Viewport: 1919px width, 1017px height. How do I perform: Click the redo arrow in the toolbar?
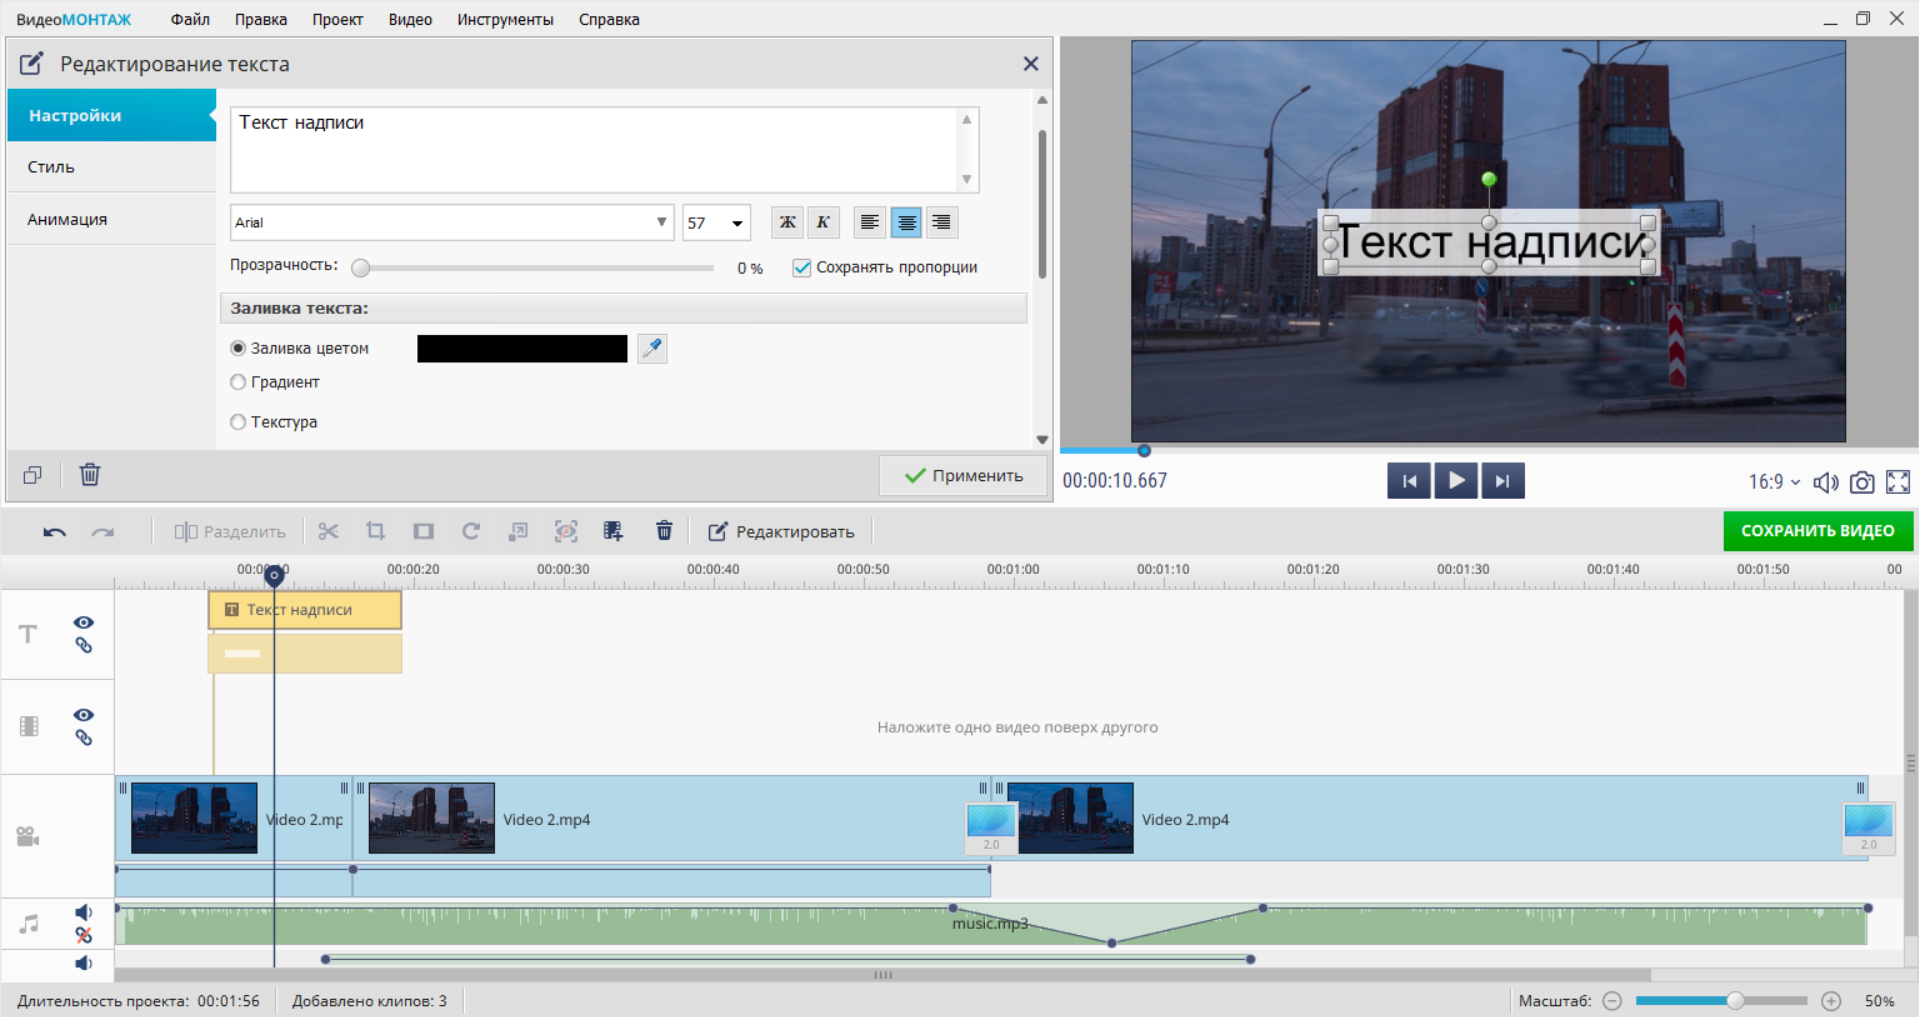coord(103,532)
